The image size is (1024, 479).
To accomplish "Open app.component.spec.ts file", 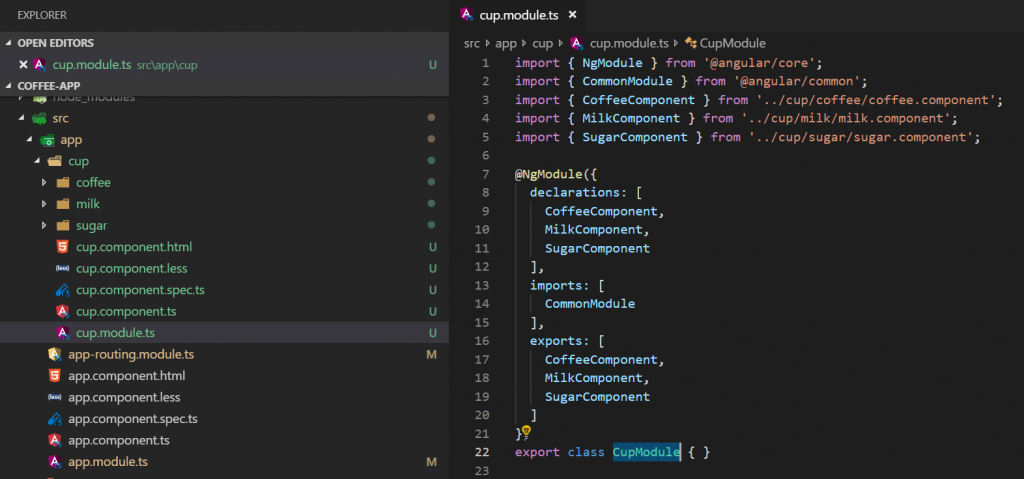I will click(x=133, y=419).
